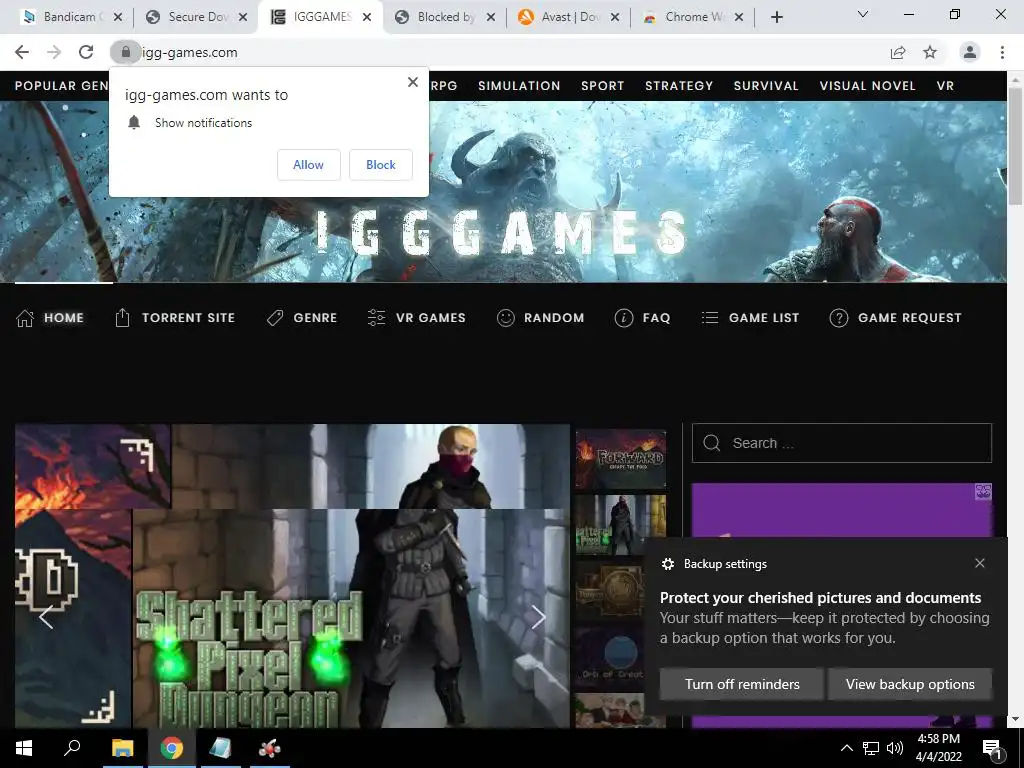1024x768 pixels.
Task: Open Backup settings gear icon
Action: [x=667, y=564]
